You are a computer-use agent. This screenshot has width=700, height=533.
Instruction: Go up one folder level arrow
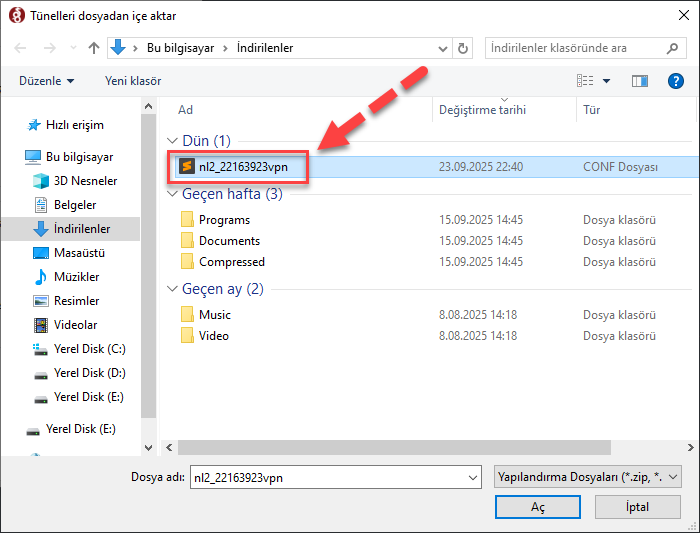(x=94, y=48)
